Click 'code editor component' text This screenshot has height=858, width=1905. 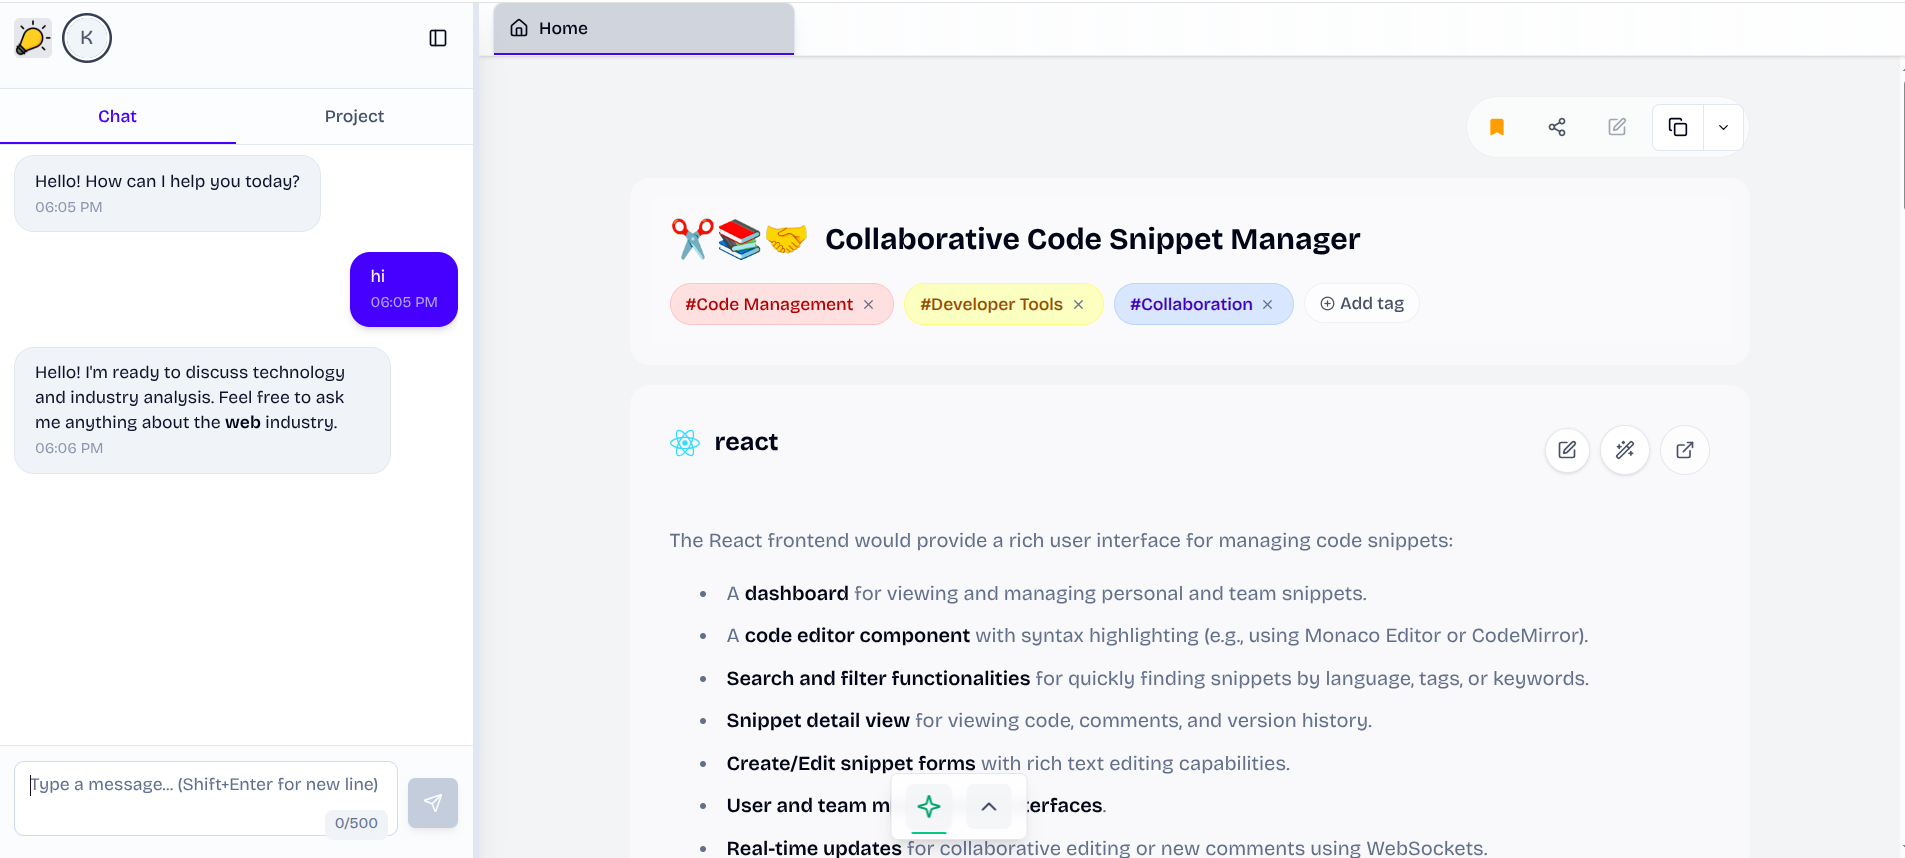857,635
